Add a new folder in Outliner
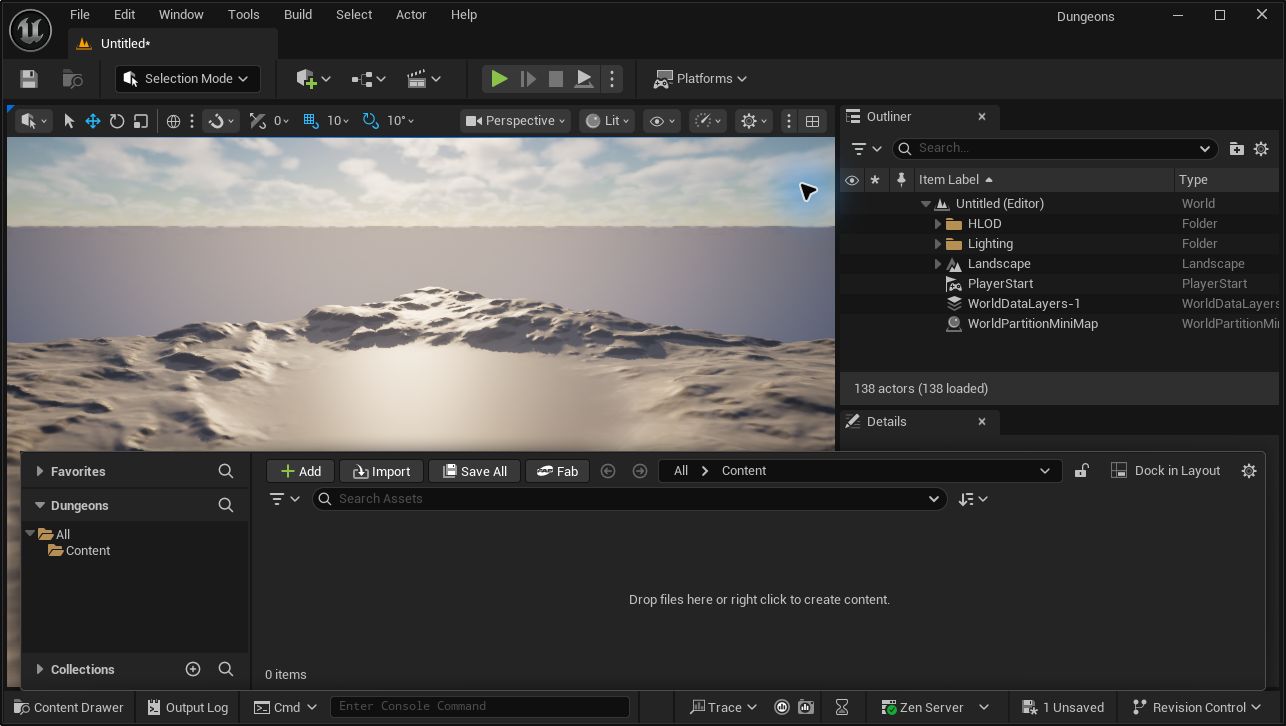This screenshot has width=1286, height=726. click(1236, 148)
